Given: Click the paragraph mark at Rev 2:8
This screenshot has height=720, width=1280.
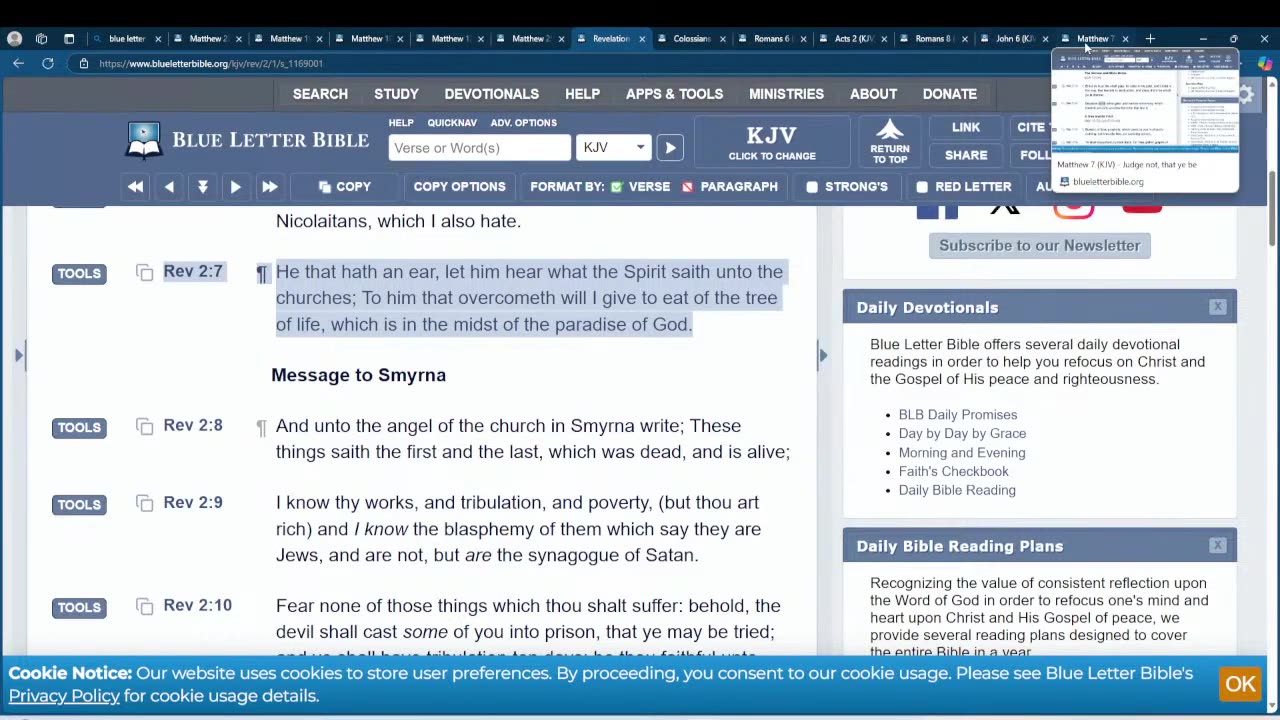Looking at the screenshot, I should click(262, 427).
